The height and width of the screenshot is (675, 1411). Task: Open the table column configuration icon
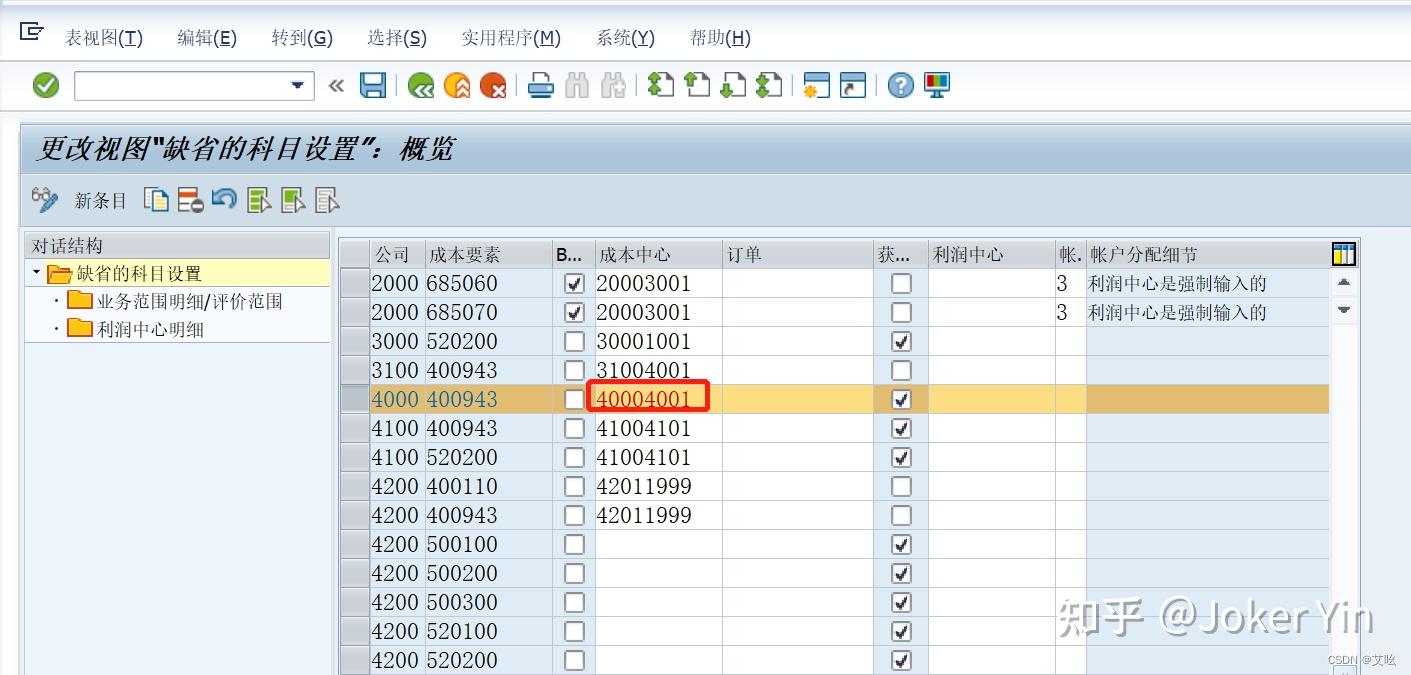(1343, 254)
